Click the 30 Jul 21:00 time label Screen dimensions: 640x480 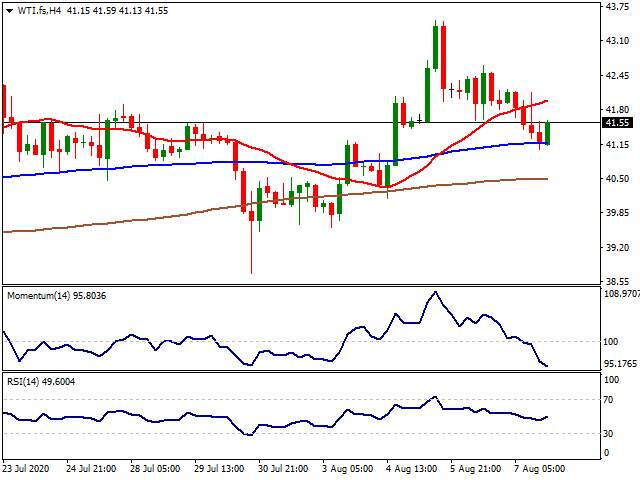283,468
